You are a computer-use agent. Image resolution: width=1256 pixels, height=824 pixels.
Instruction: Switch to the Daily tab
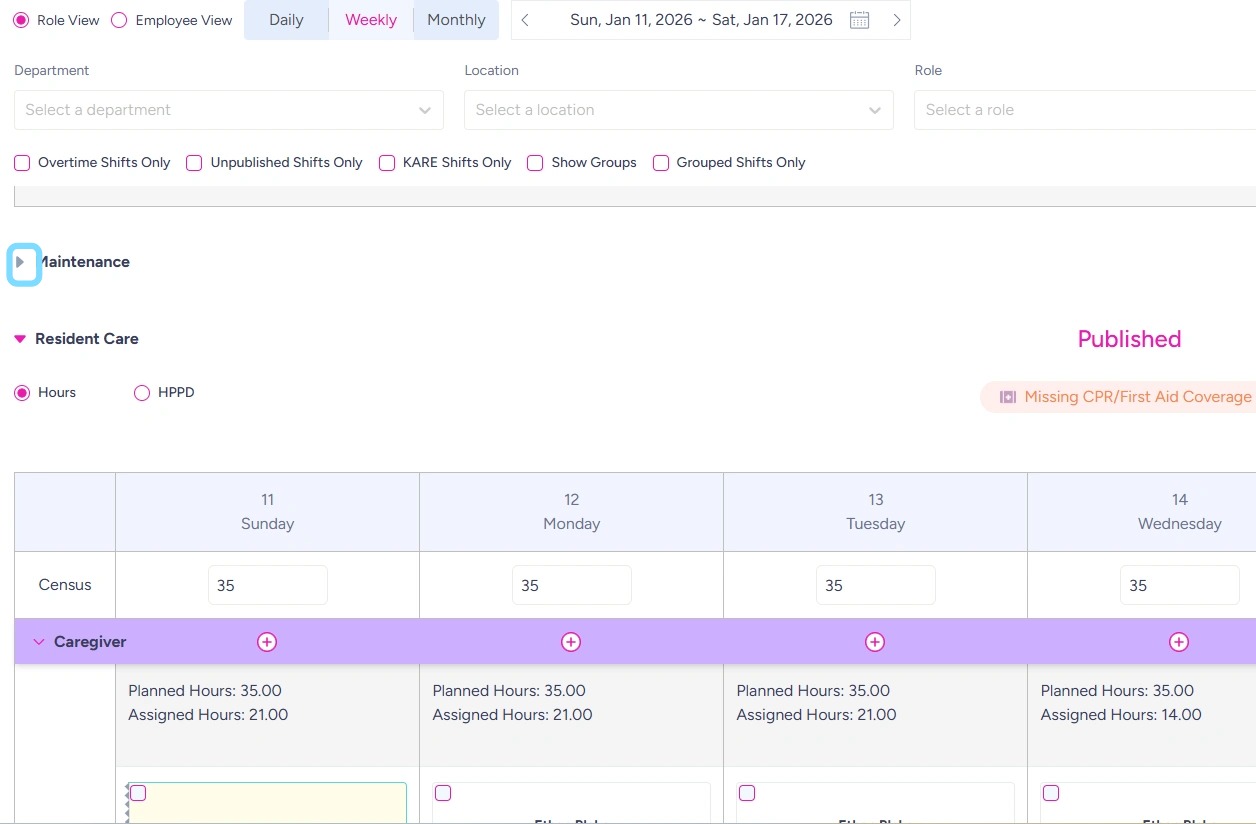pos(286,20)
